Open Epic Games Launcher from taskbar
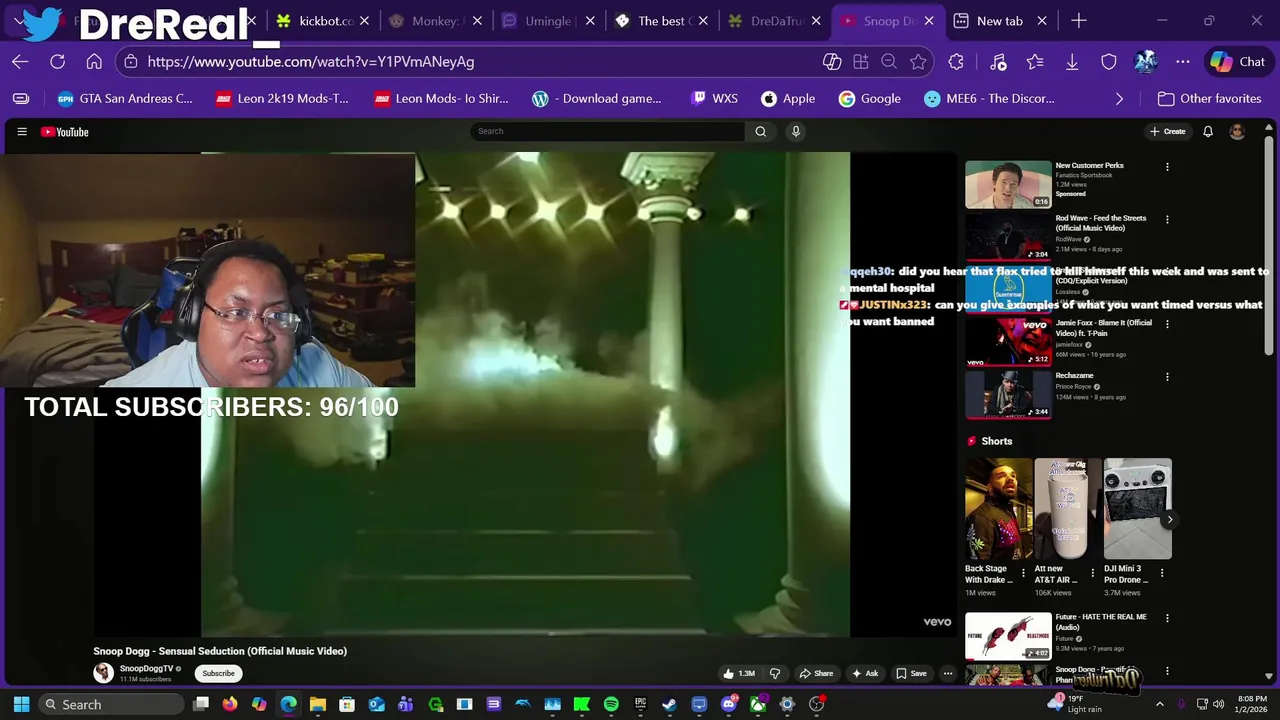This screenshot has height=720, width=1280. pyautogui.click(x=640, y=704)
